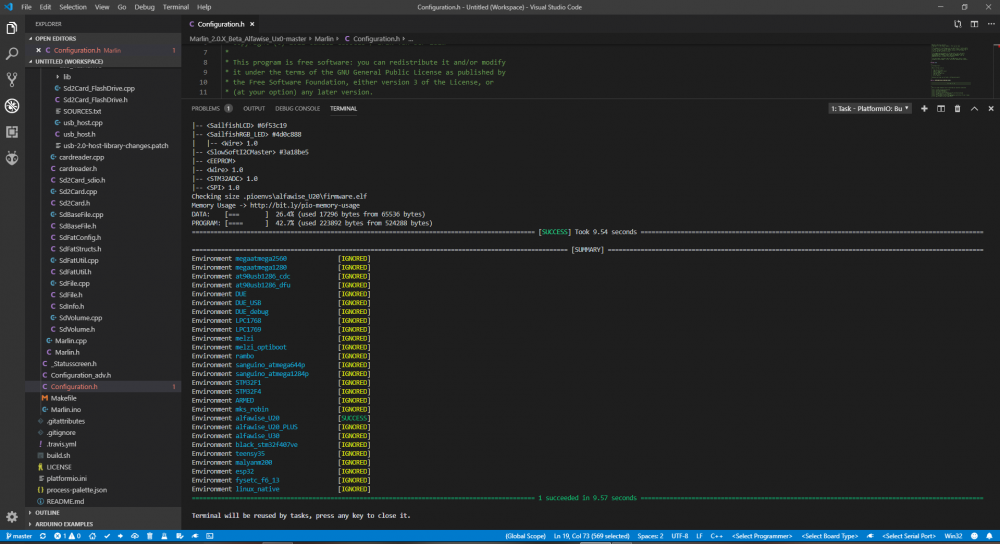Open the Search view in activity bar
This screenshot has height=544, width=1000.
click(11, 54)
